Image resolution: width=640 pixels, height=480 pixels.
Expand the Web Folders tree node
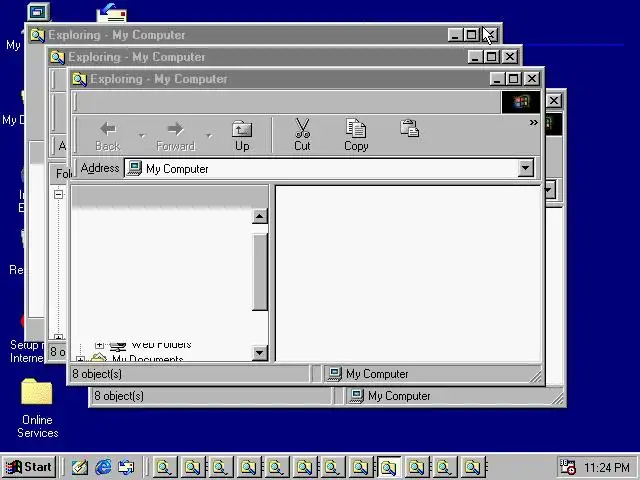[x=99, y=345]
